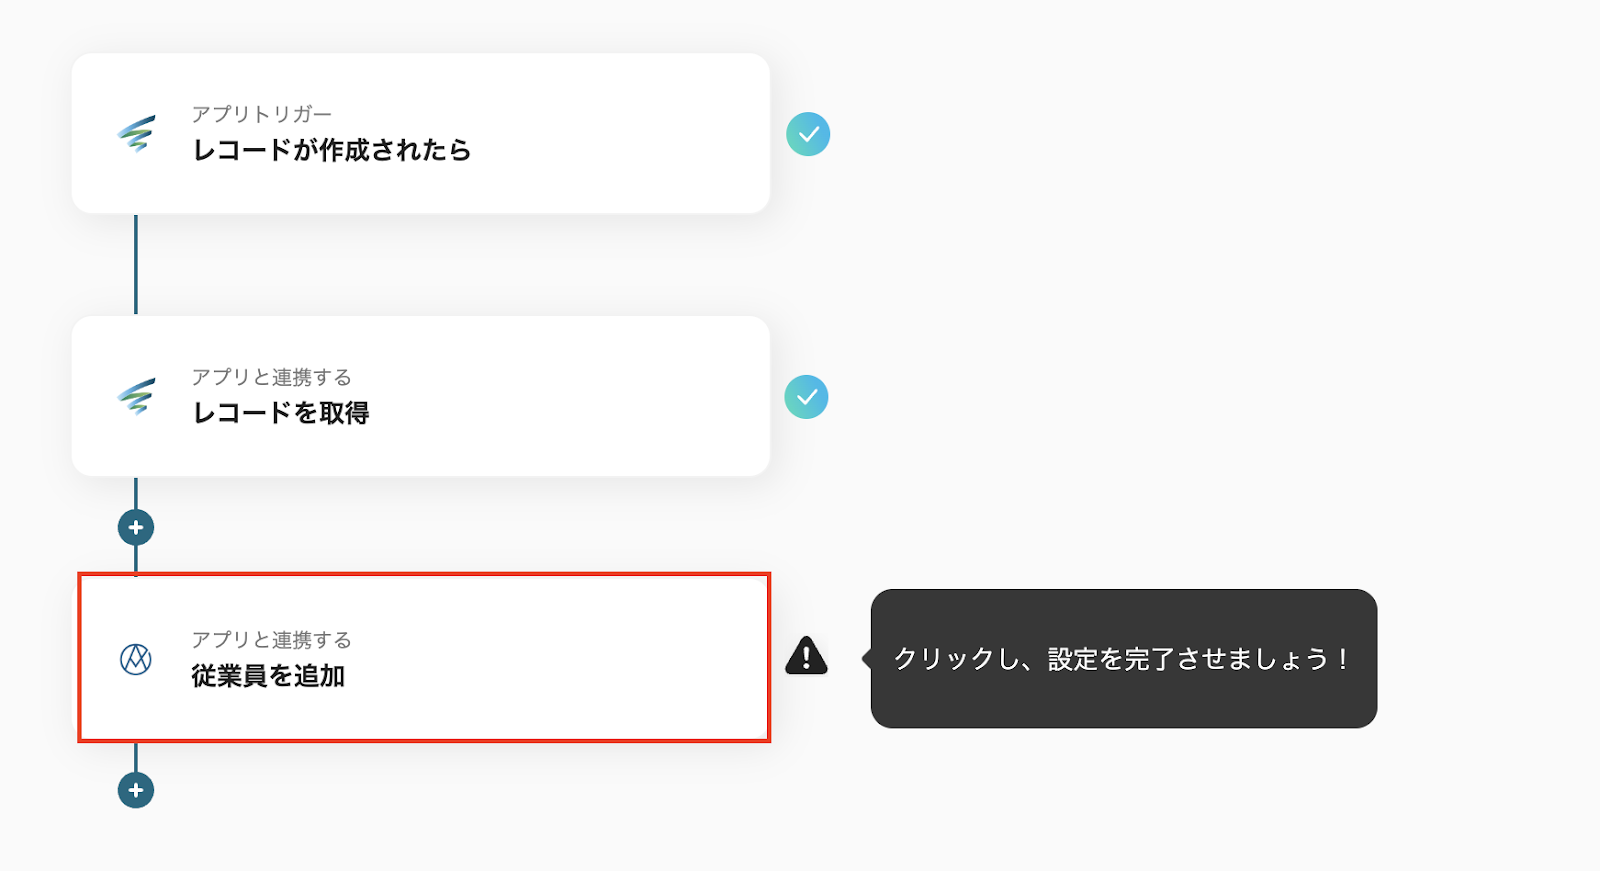Viewport: 1600px width, 871px height.
Task: Click the アプリトリガー label text
Action: coord(262,114)
